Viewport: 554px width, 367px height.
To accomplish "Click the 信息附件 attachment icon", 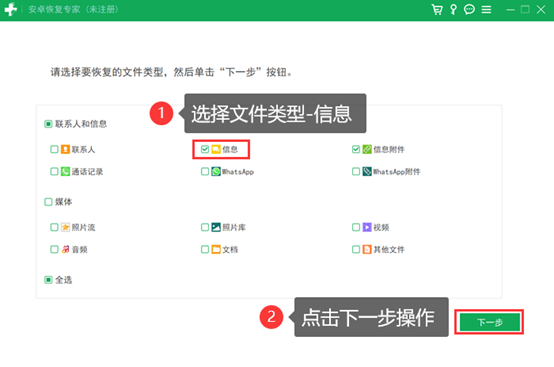I will point(367,149).
